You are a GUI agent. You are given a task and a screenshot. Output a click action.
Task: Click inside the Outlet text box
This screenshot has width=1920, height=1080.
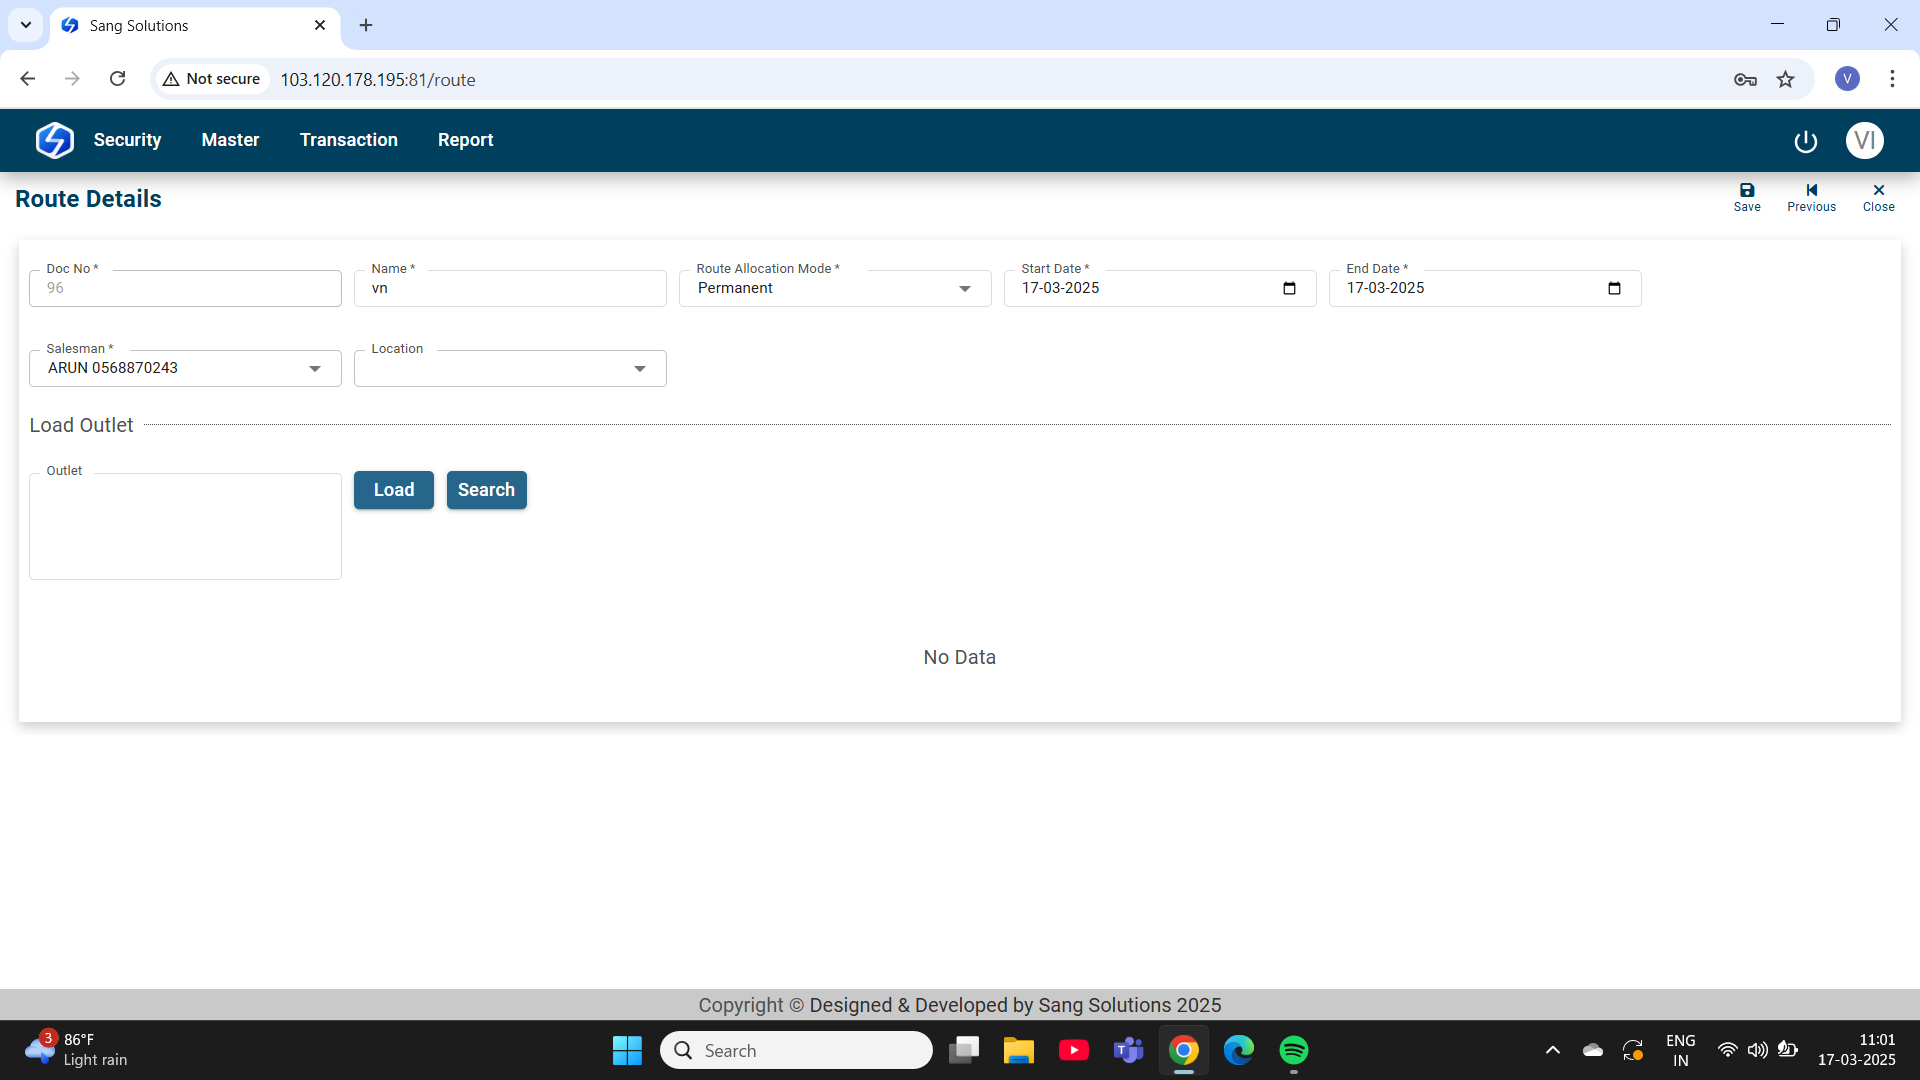185,527
